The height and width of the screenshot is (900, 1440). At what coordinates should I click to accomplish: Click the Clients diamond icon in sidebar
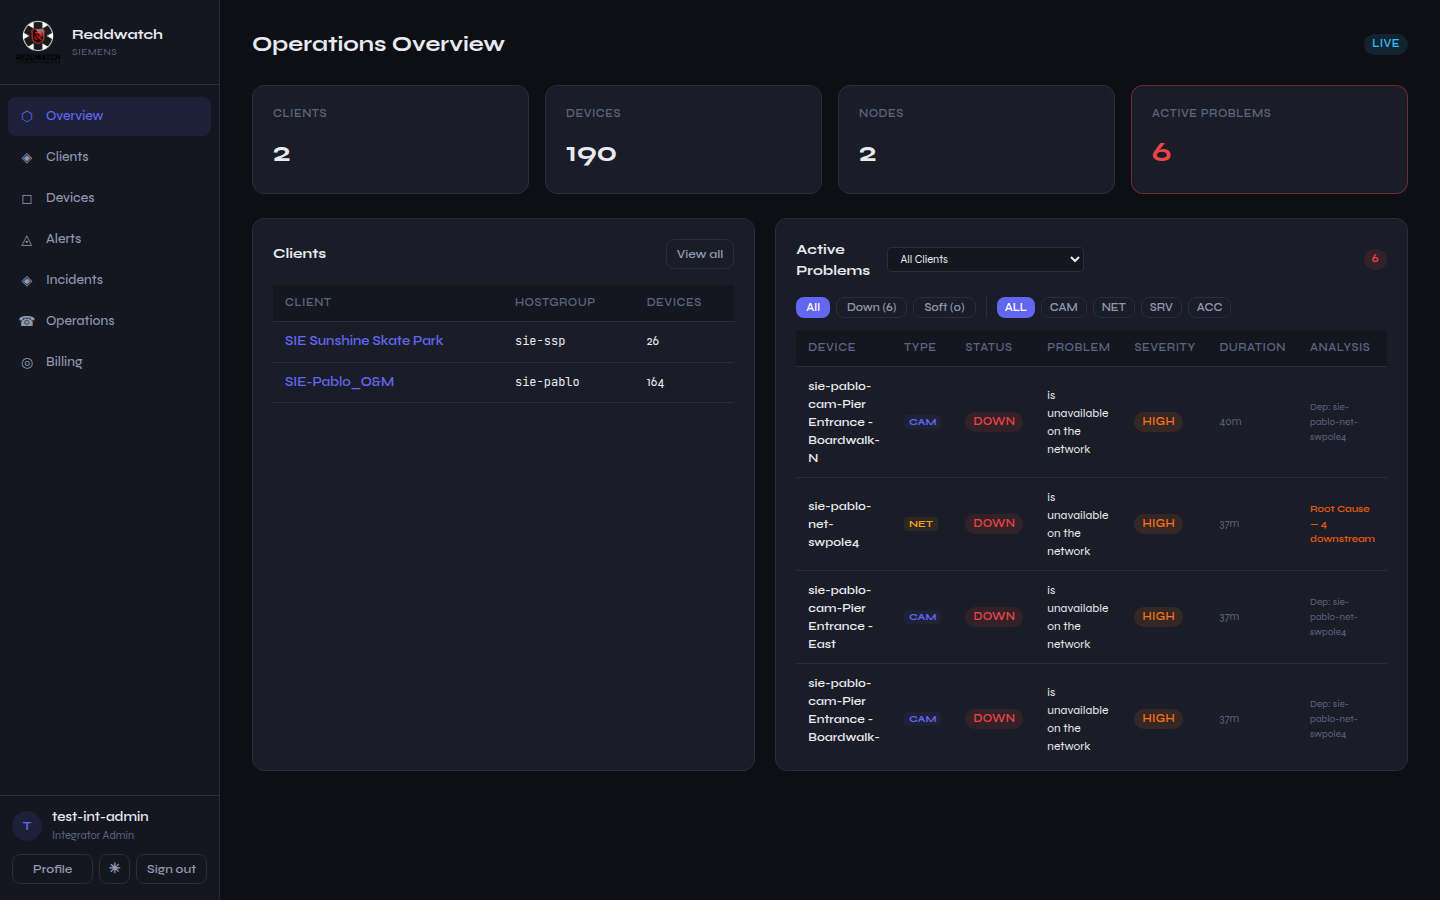pyautogui.click(x=27, y=157)
